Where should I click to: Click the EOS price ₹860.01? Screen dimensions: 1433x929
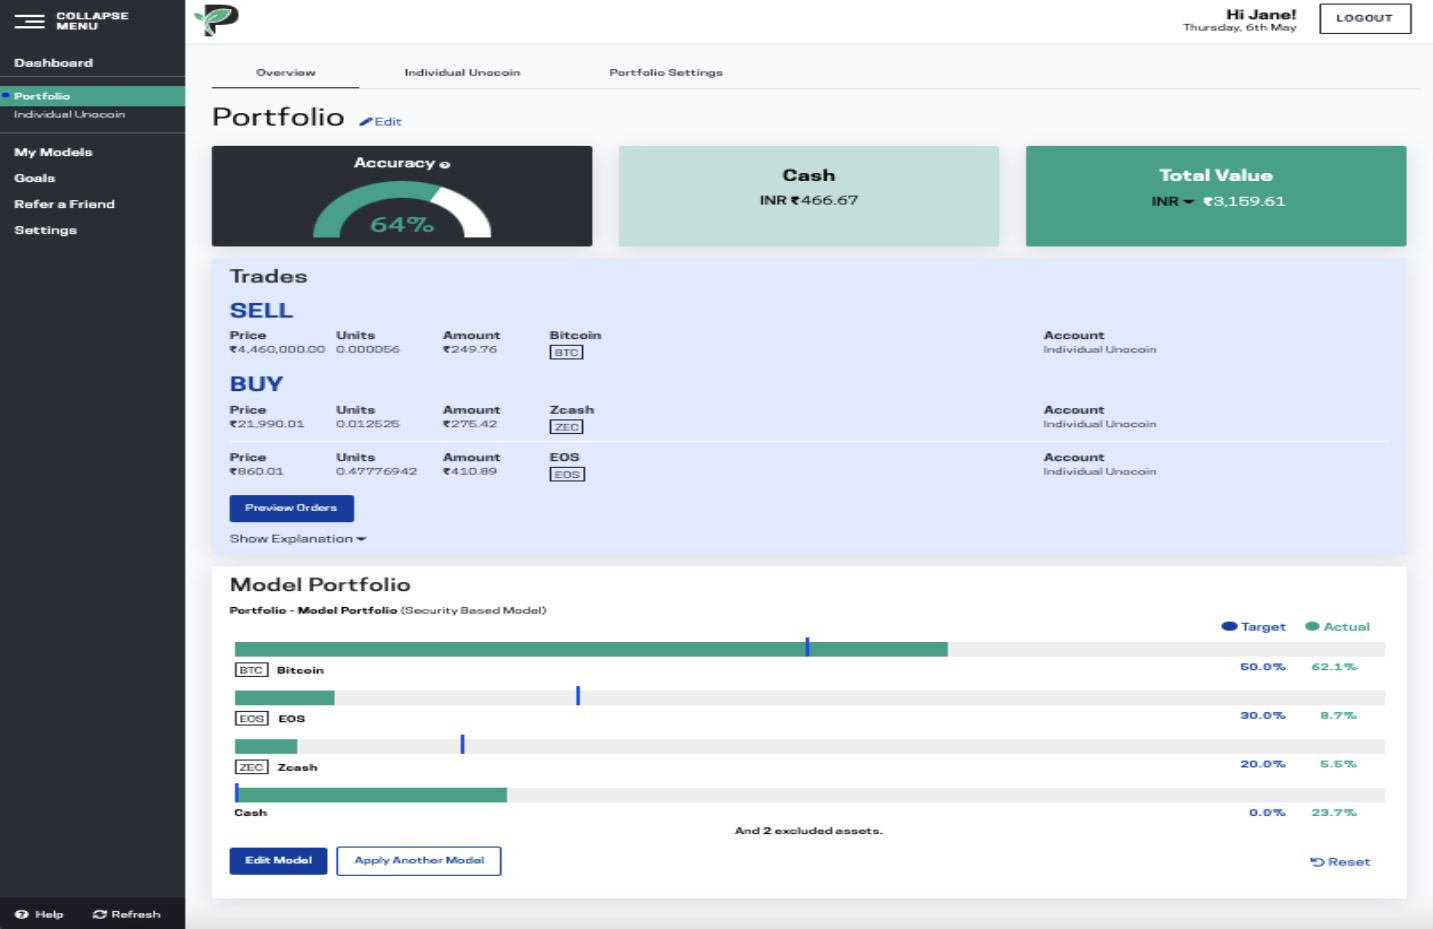256,471
